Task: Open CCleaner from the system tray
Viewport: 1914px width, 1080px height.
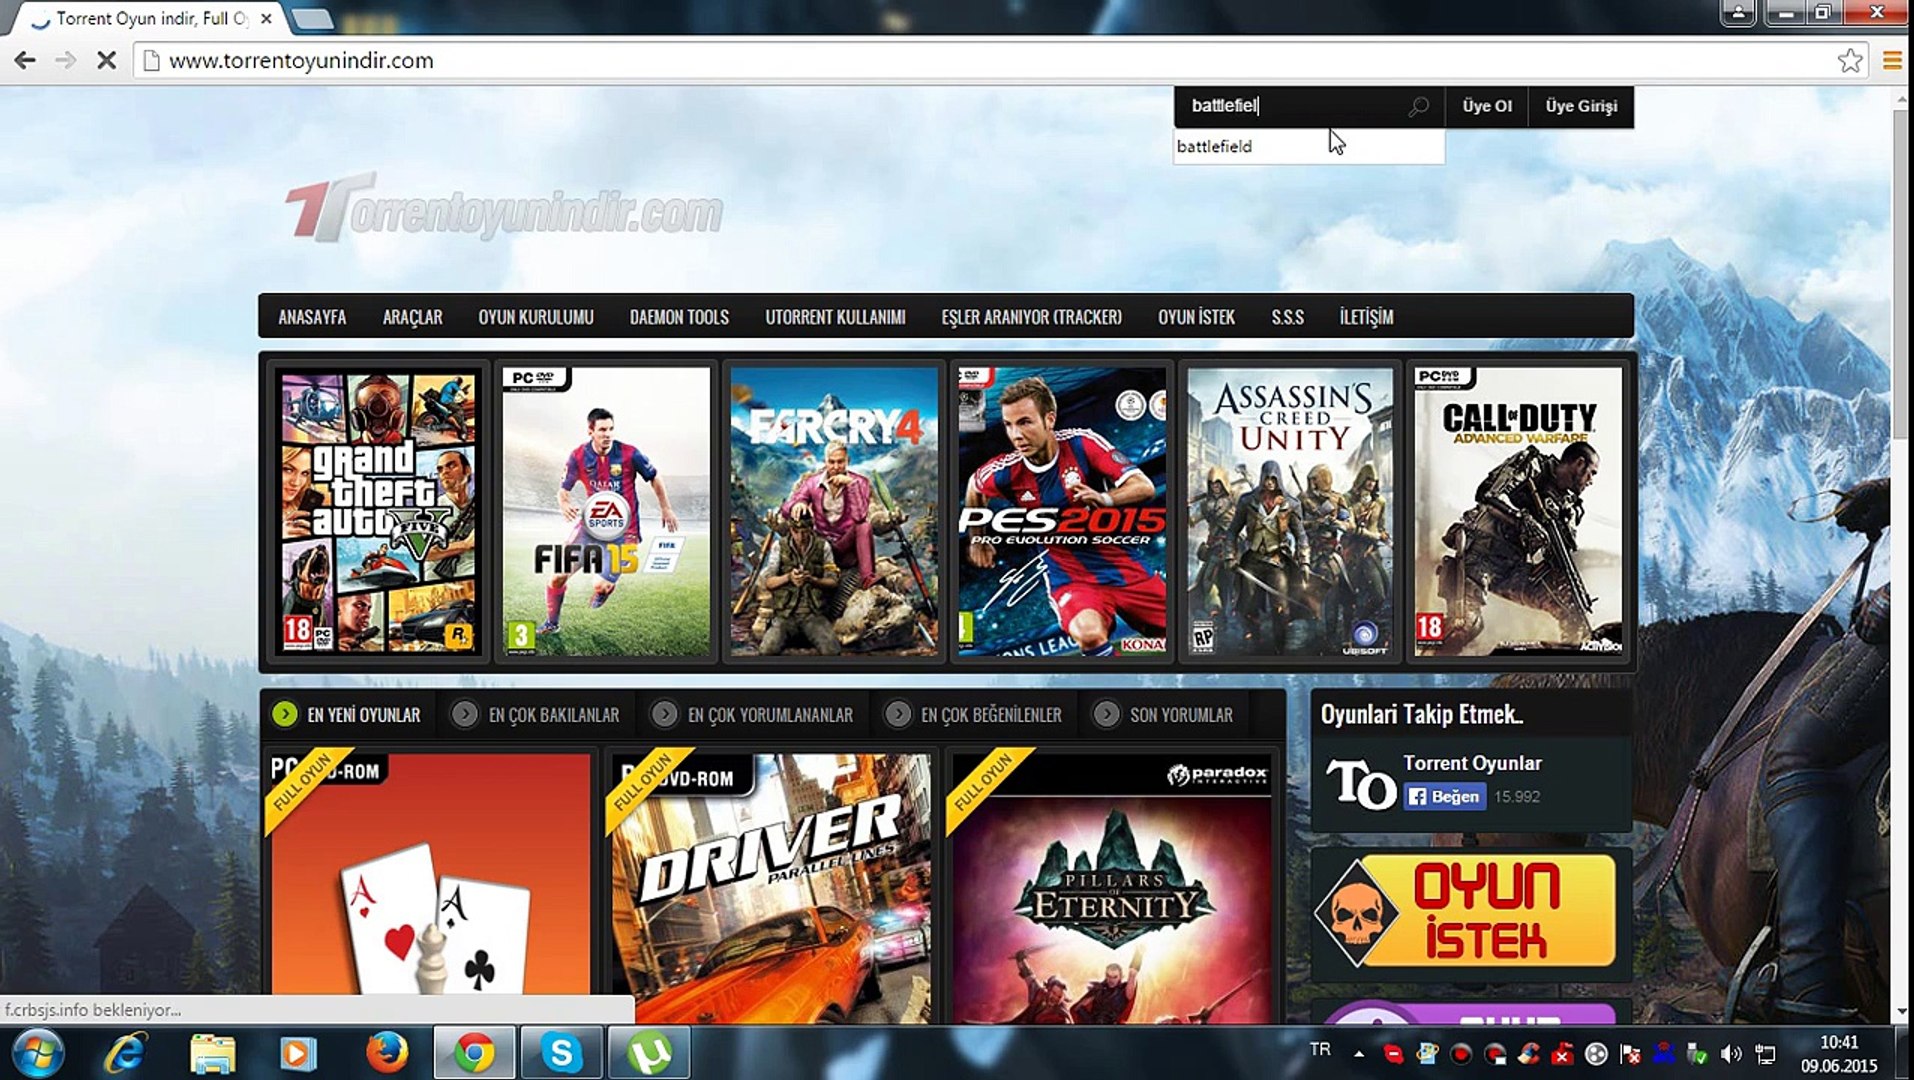Action: [x=1528, y=1054]
